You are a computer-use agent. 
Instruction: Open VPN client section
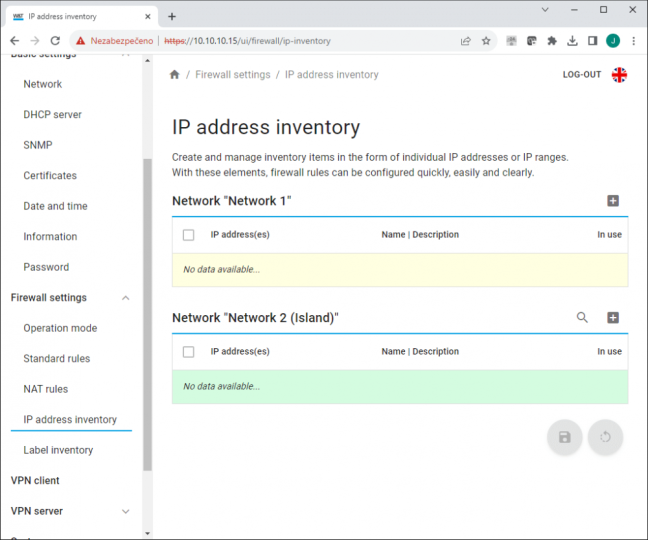click(x=35, y=481)
